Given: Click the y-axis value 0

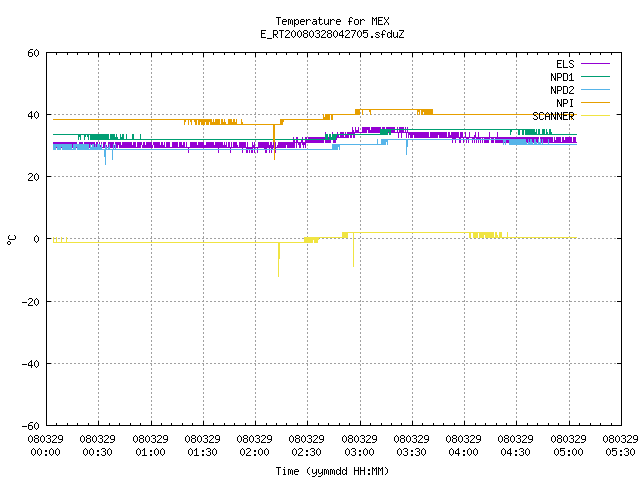Looking at the screenshot, I should [x=37, y=239].
